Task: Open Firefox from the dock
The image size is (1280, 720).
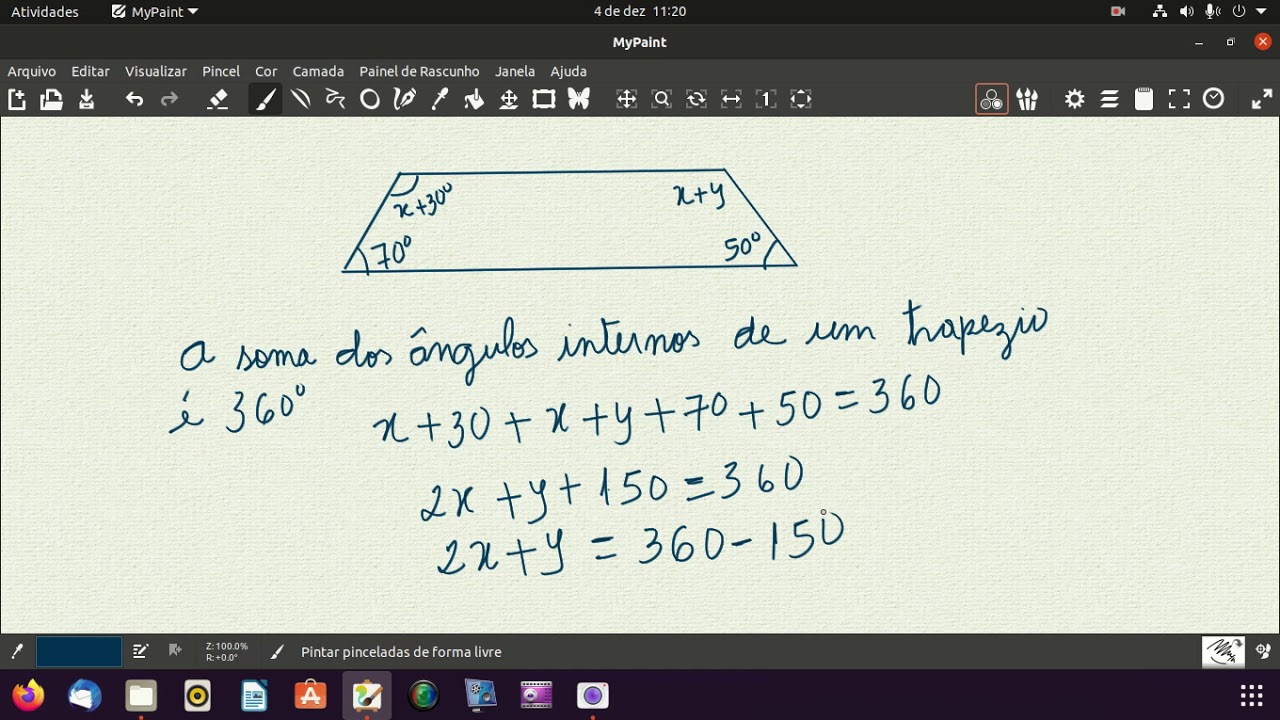Action: click(x=28, y=695)
